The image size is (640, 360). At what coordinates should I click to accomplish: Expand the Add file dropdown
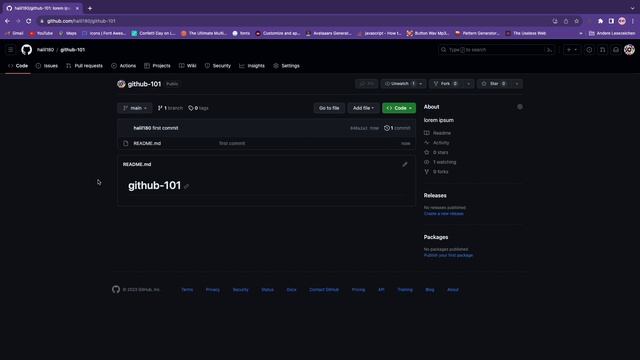pyautogui.click(x=363, y=108)
